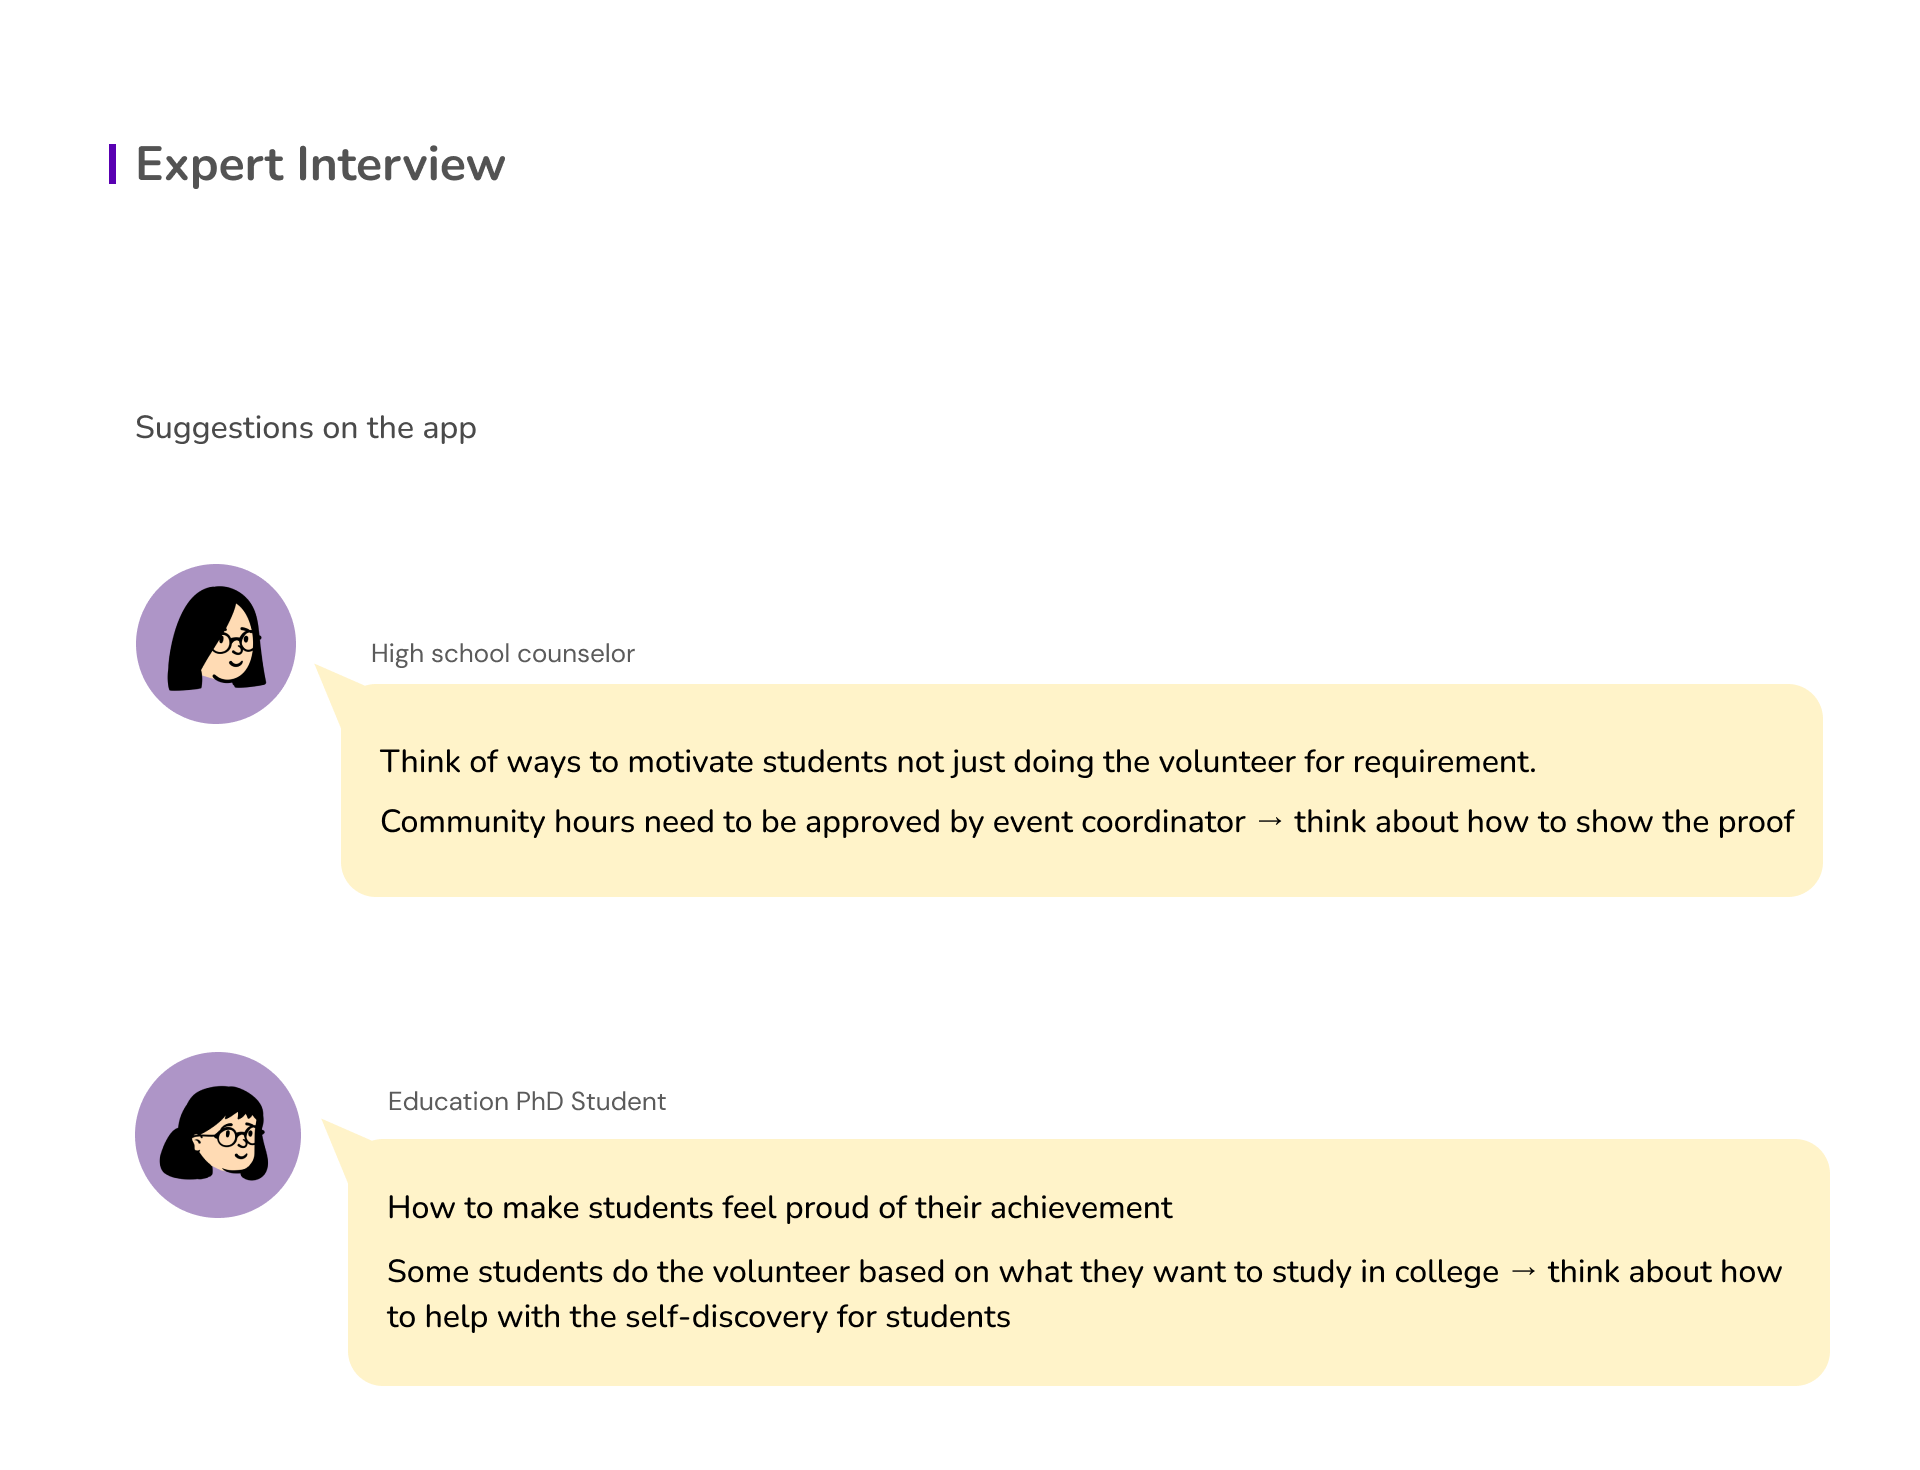
Task: Click the arrow after "study in college"
Action: 1523,1271
